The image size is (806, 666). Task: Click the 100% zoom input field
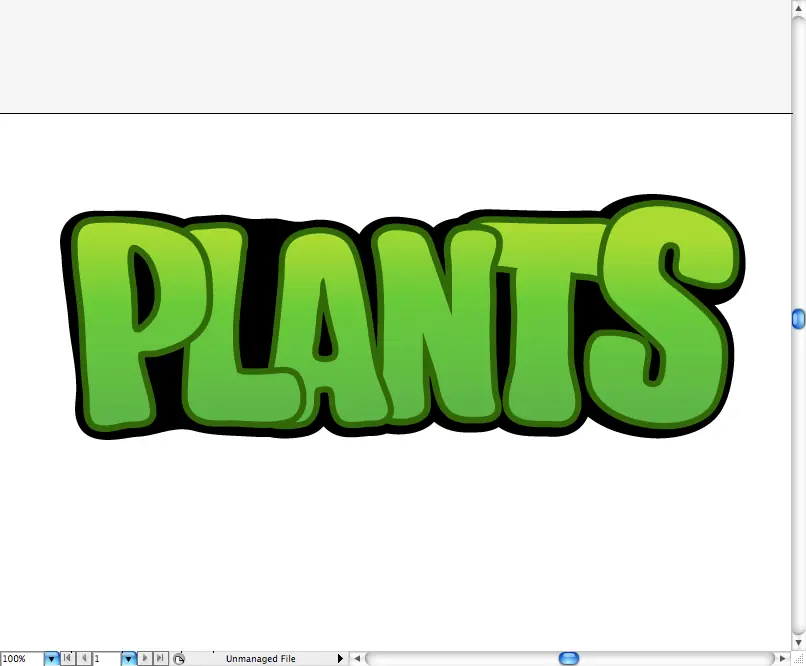(22, 659)
